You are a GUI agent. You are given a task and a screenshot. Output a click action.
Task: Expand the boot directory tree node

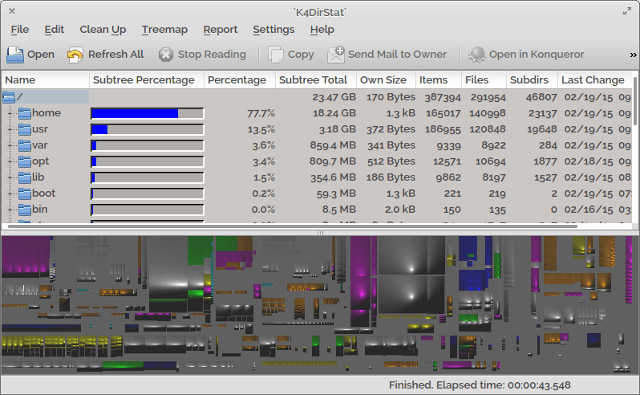pos(10,193)
